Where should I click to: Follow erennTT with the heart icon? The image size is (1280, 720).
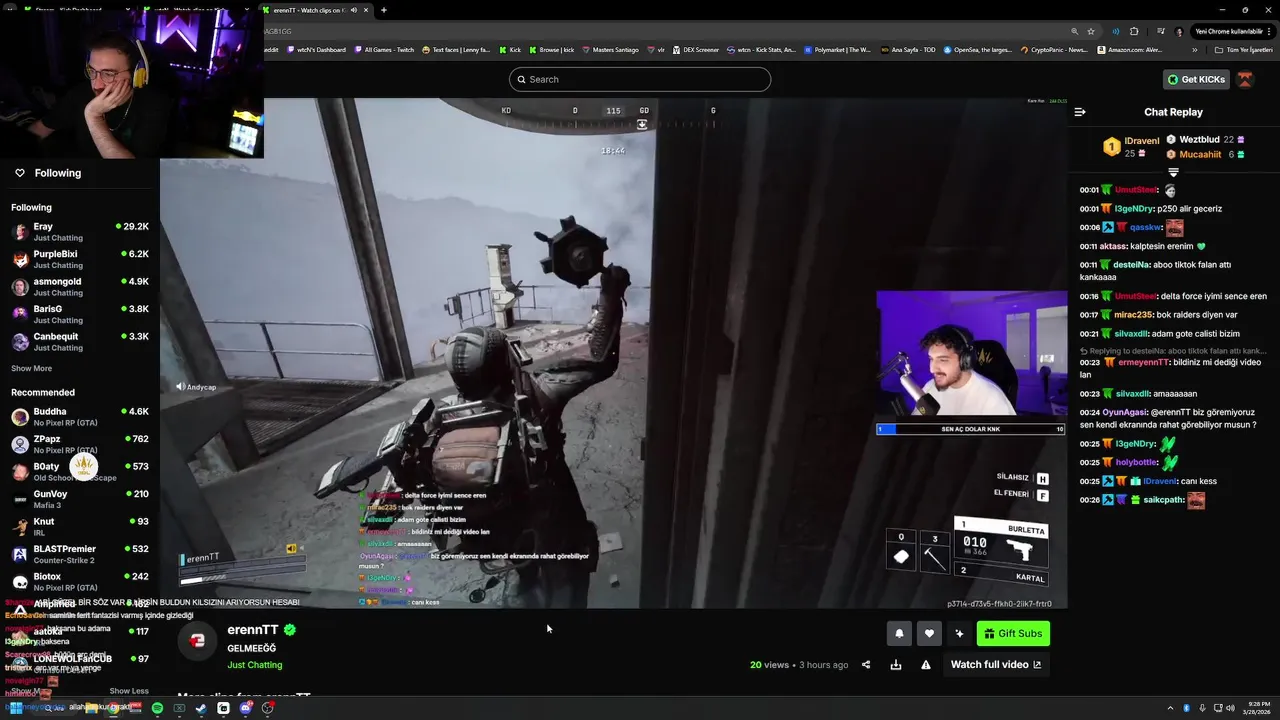(x=929, y=633)
